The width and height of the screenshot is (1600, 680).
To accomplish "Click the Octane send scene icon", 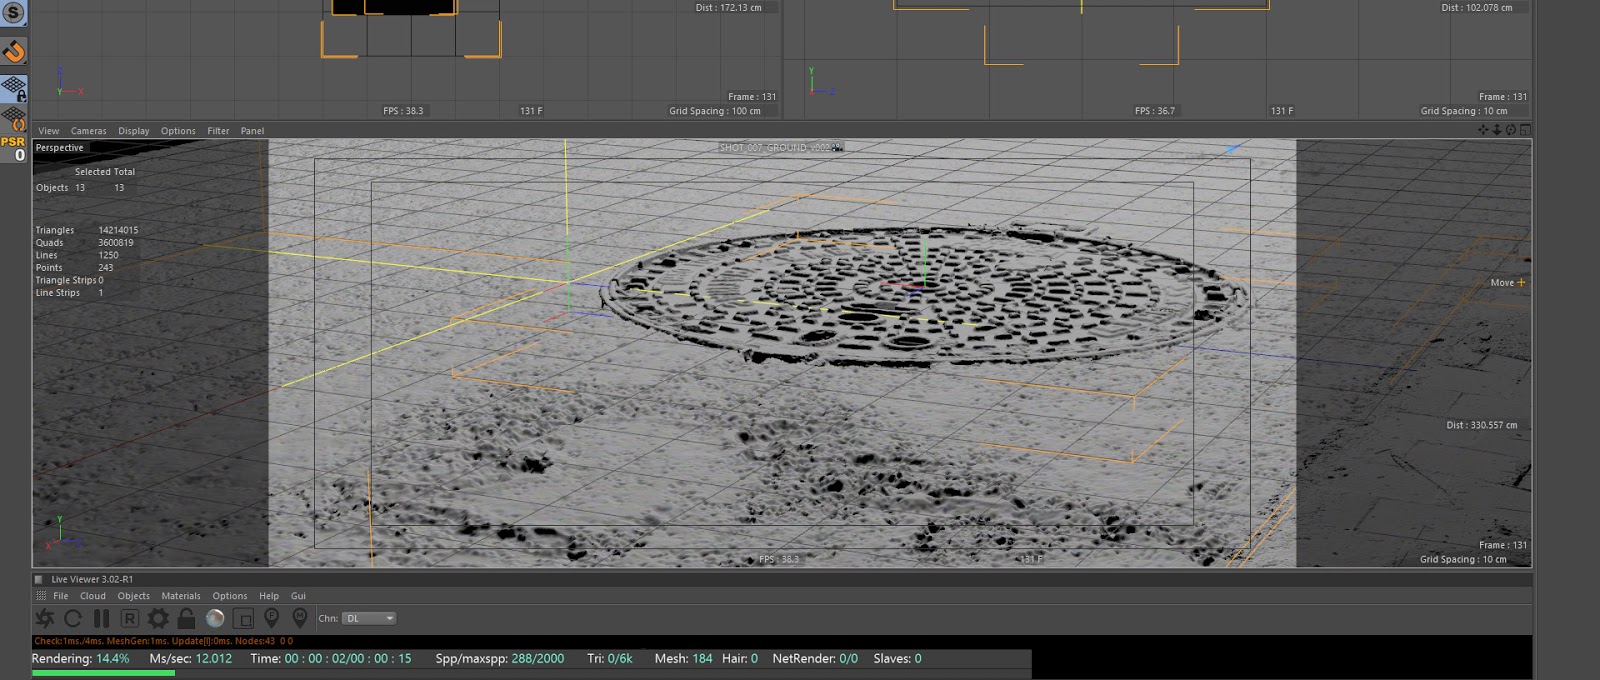I will [x=45, y=619].
